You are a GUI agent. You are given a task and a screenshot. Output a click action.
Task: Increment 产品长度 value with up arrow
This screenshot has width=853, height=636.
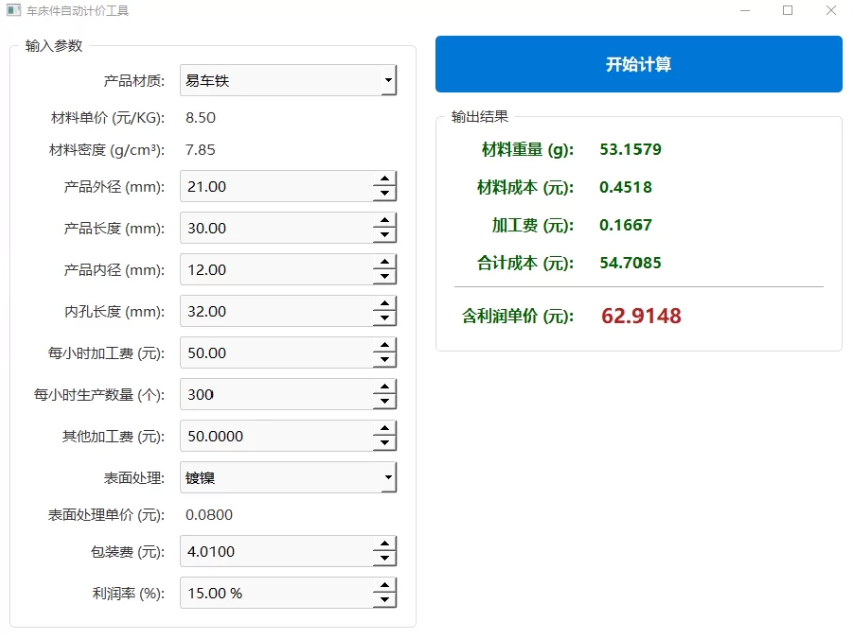pyautogui.click(x=384, y=221)
